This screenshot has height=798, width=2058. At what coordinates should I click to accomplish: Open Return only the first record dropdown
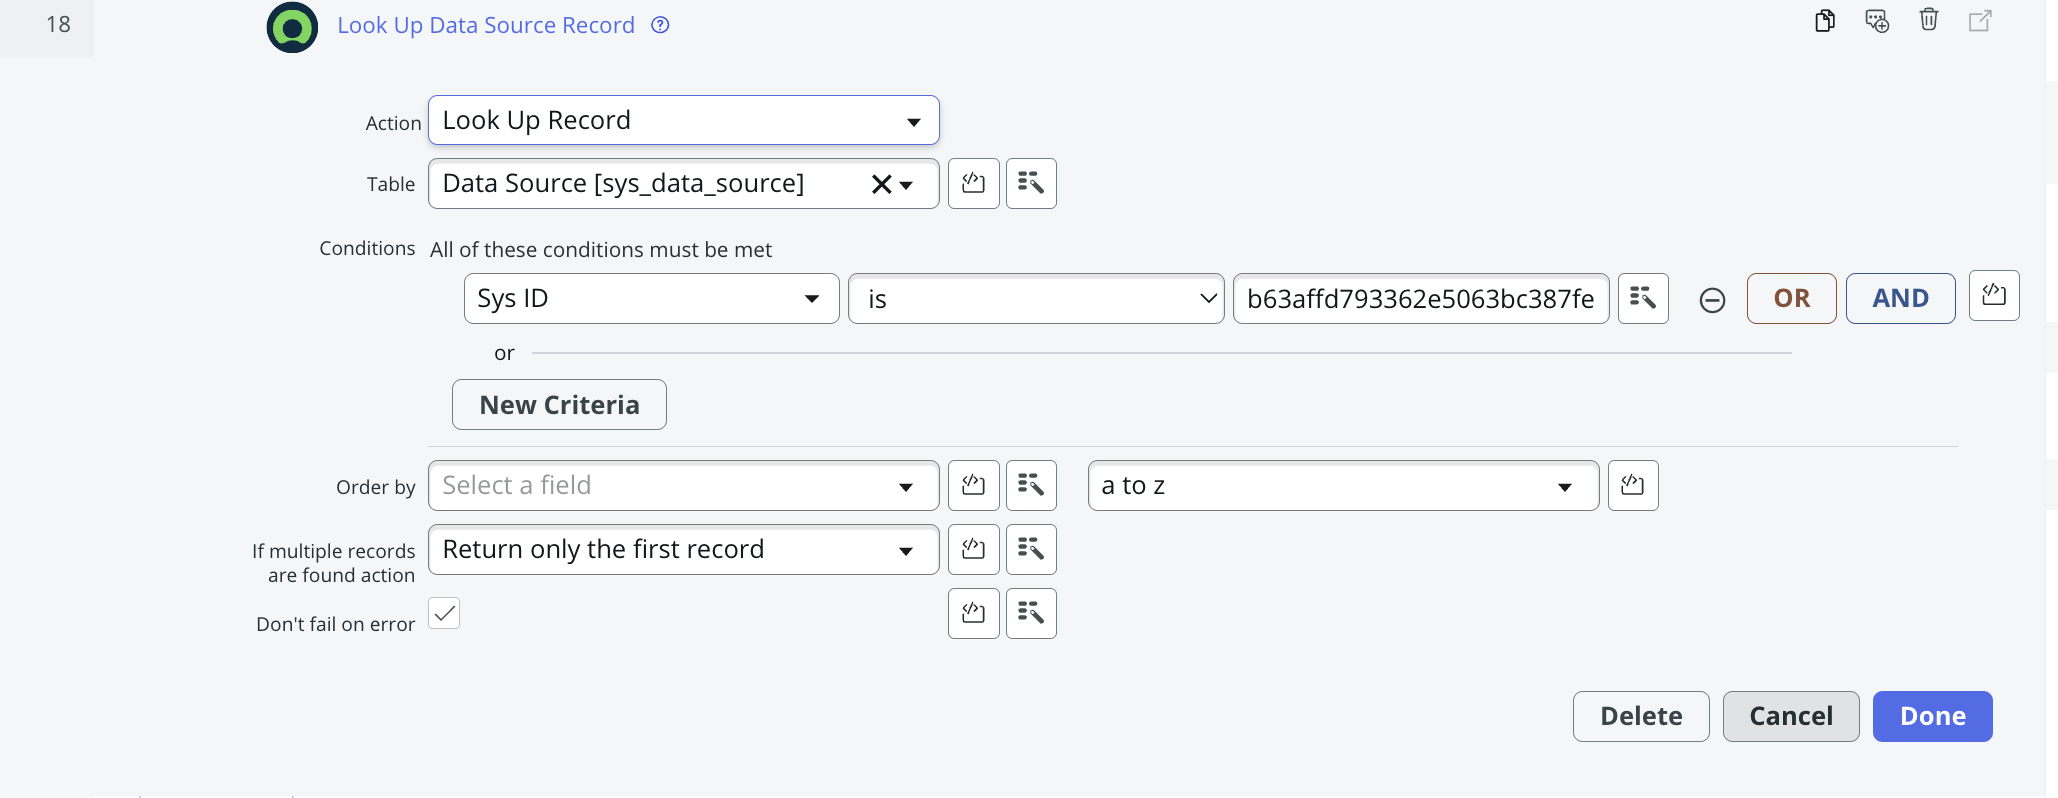pyautogui.click(x=683, y=549)
